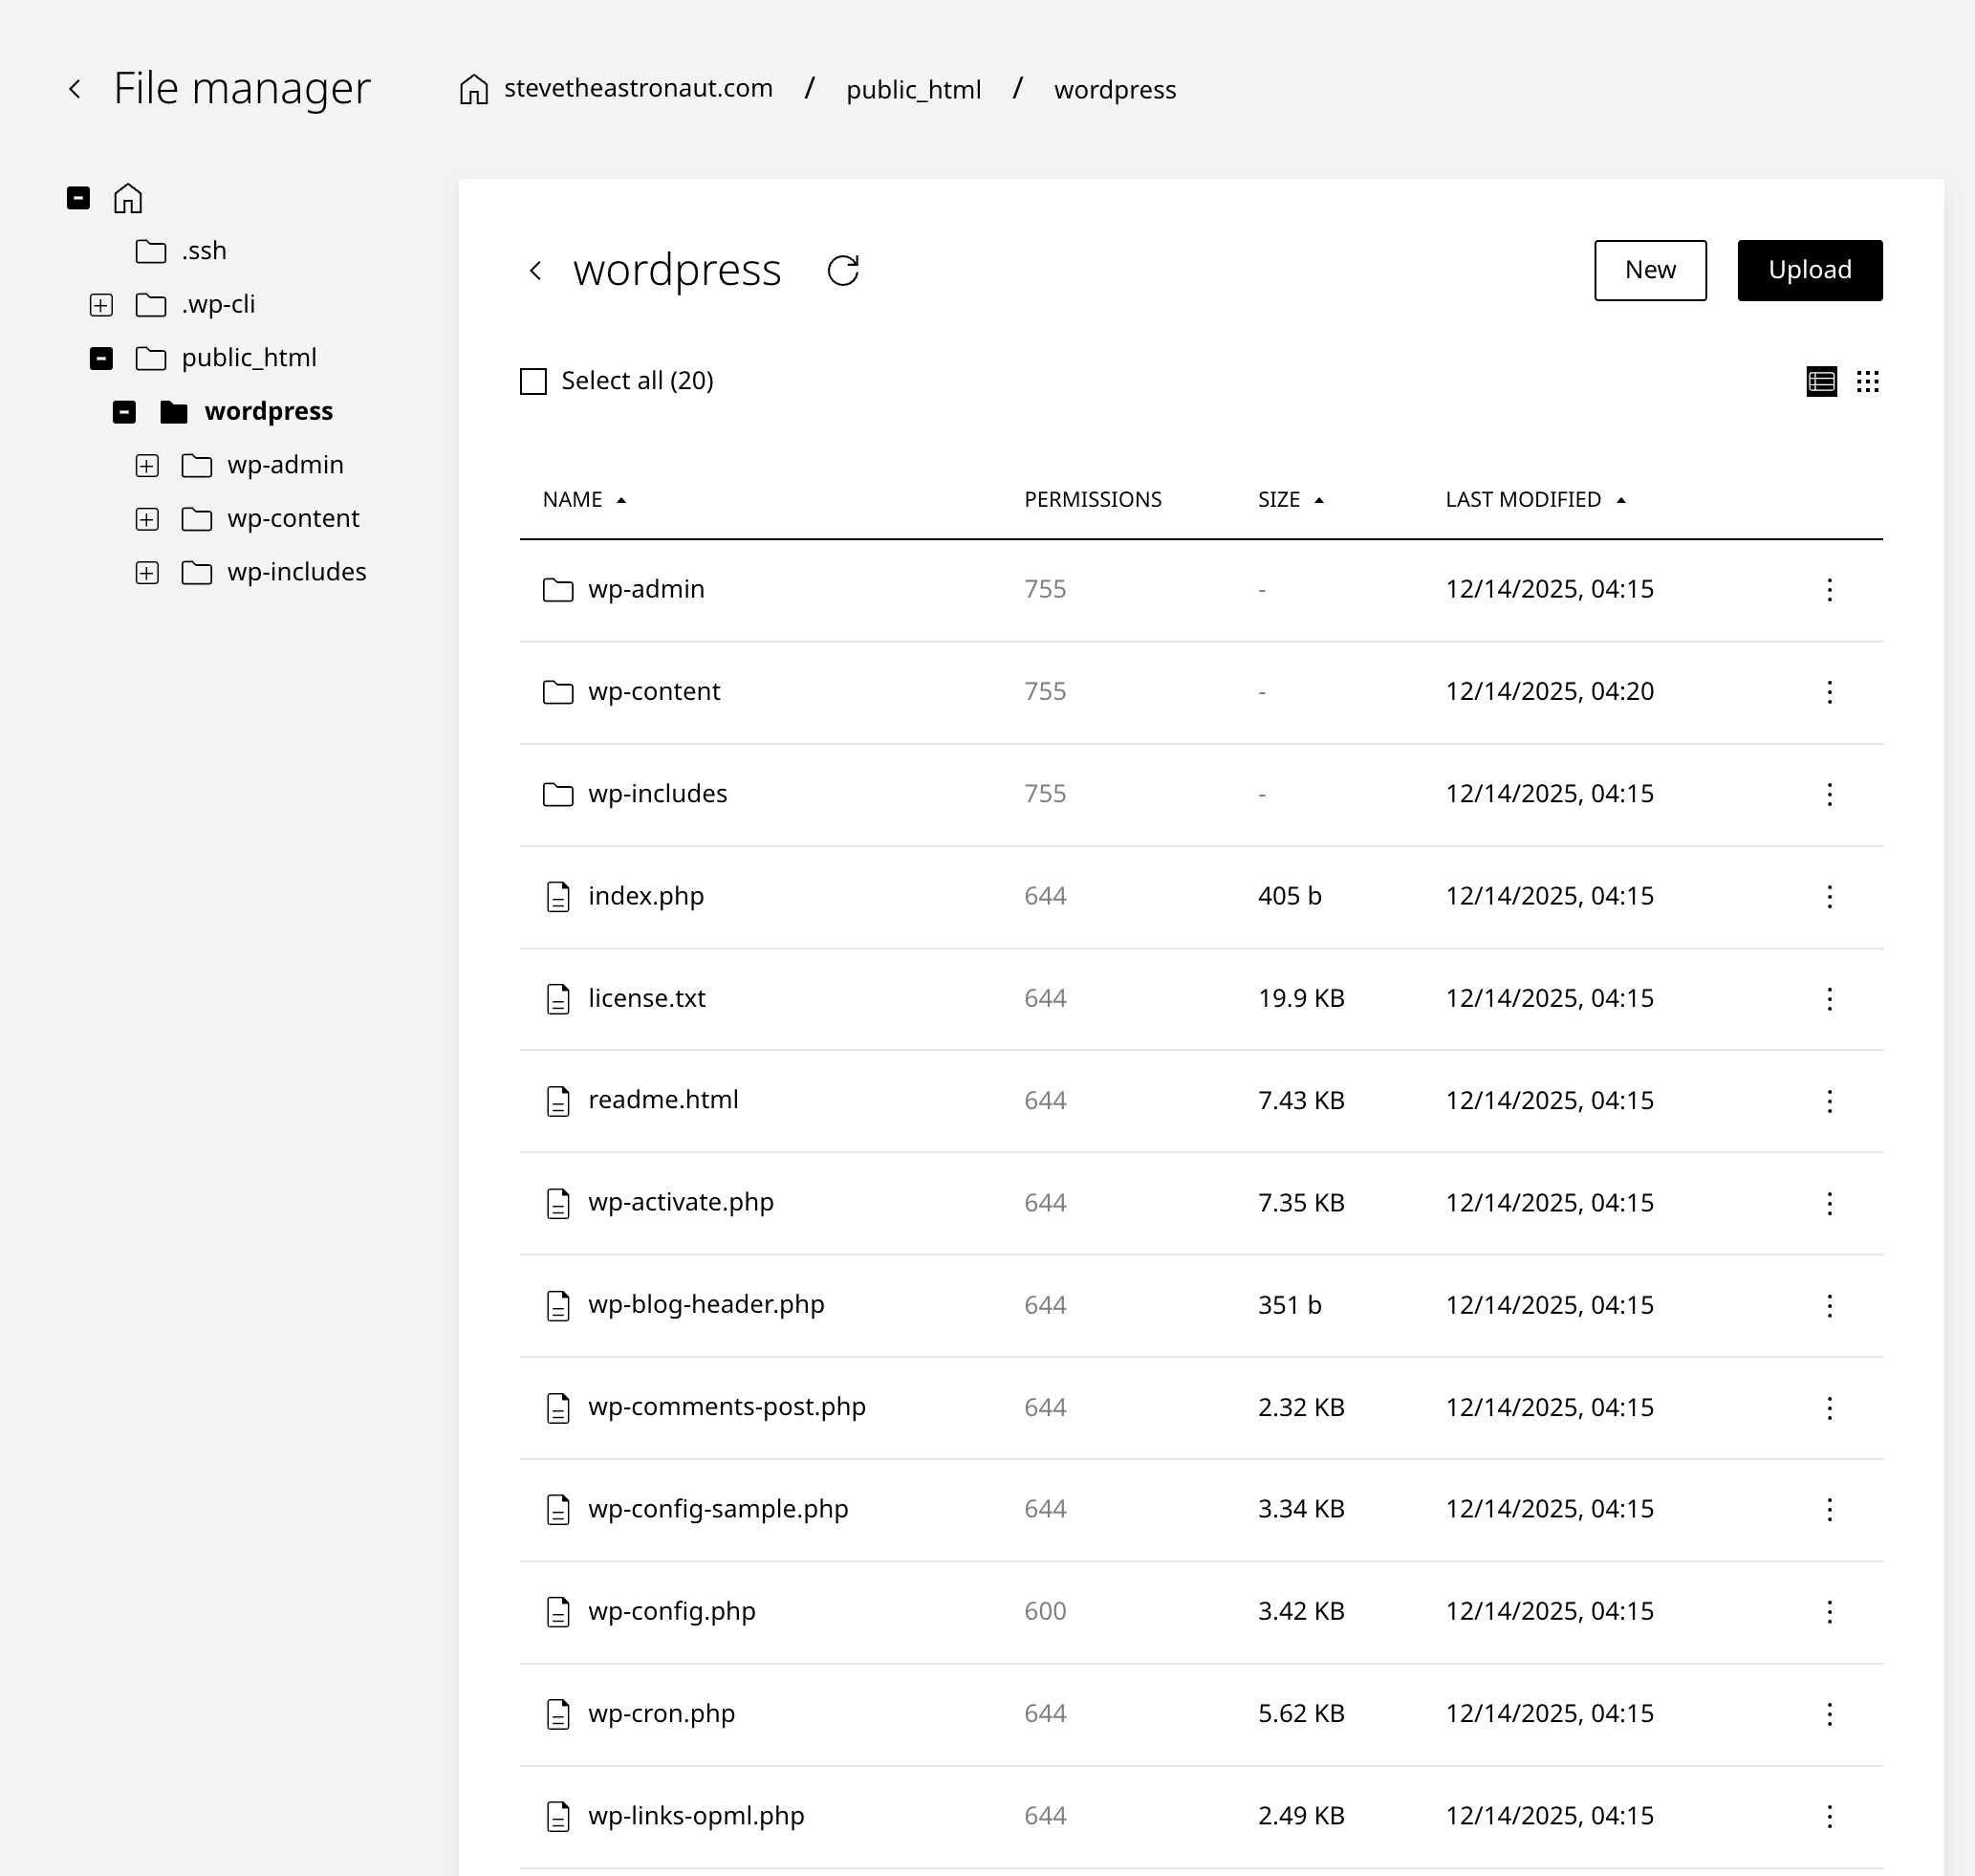This screenshot has height=1876, width=1975.
Task: Collapse the wordpress tree node
Action: click(124, 412)
